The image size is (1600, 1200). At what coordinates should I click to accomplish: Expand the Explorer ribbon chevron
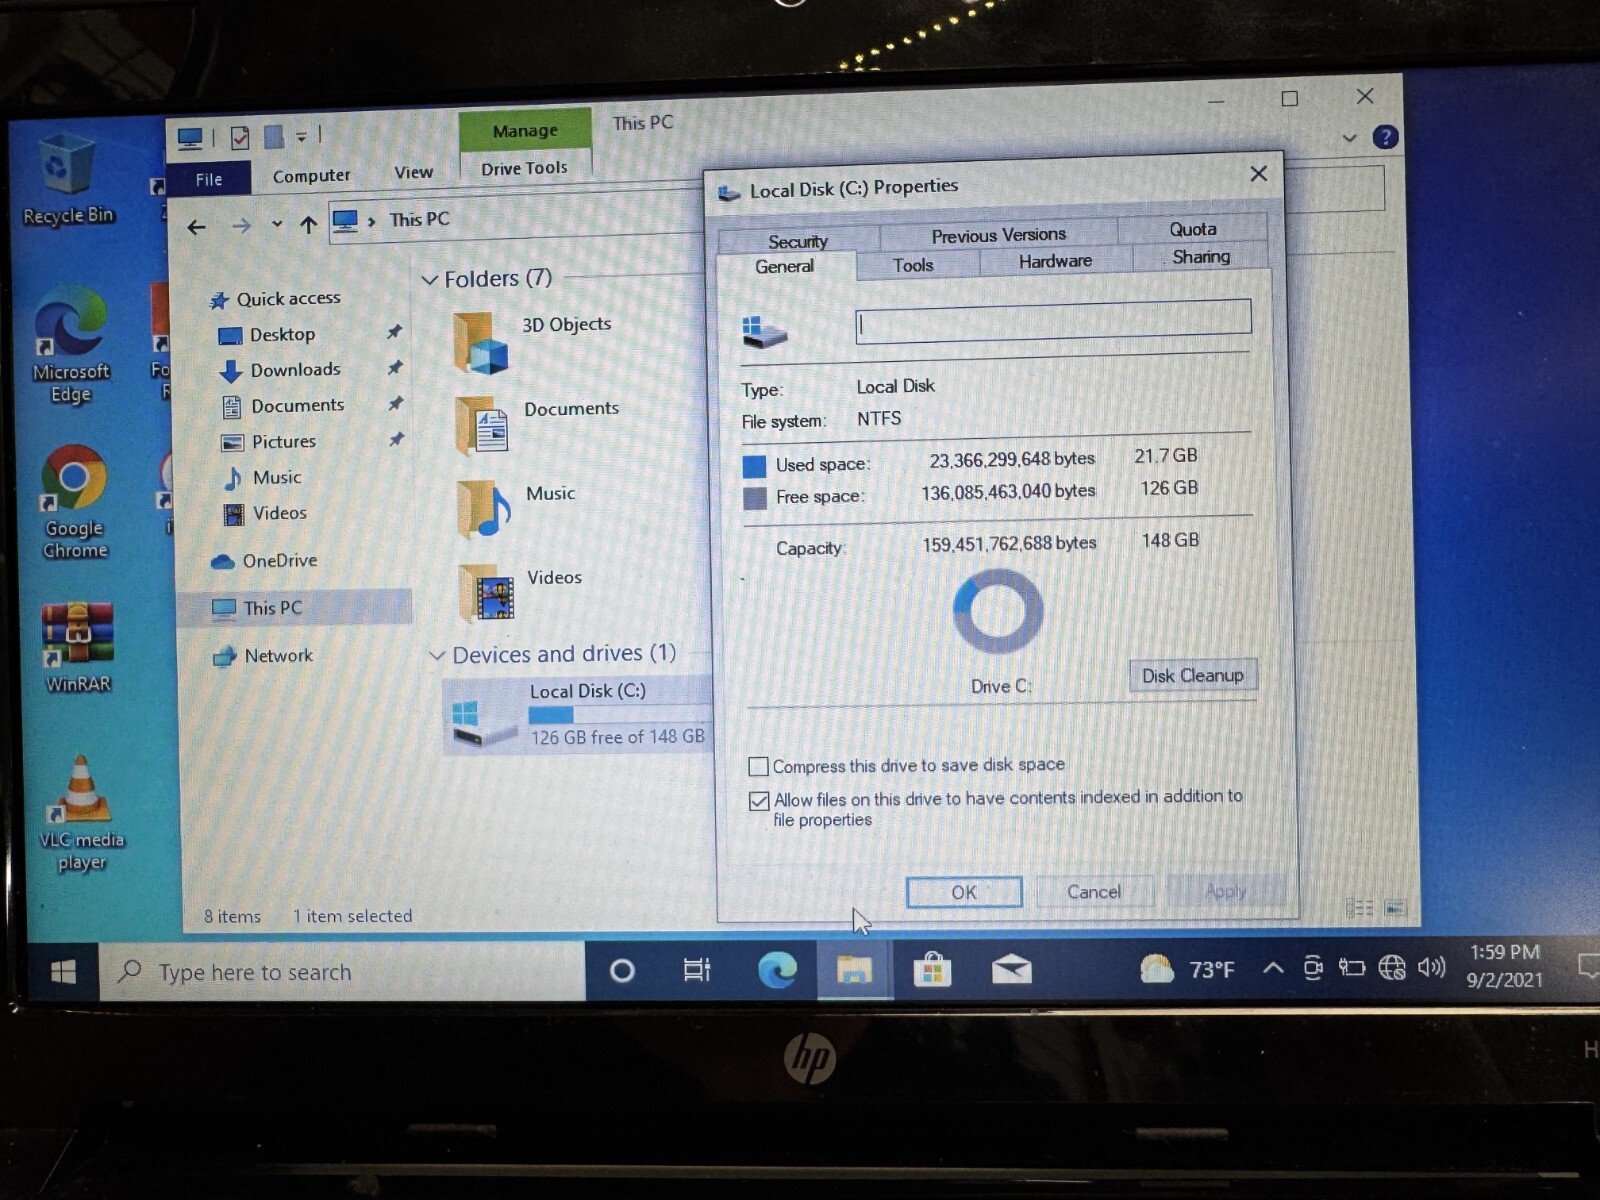click(1349, 138)
